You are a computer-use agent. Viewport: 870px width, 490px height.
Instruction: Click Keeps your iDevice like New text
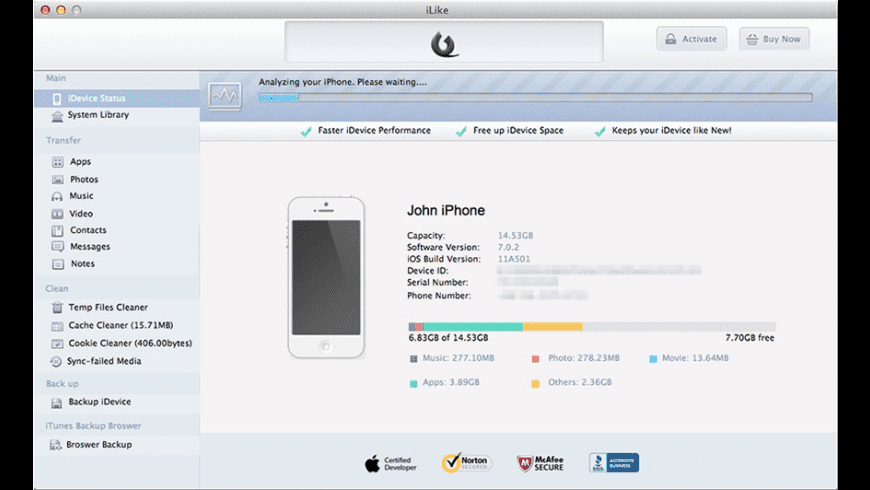coord(671,130)
